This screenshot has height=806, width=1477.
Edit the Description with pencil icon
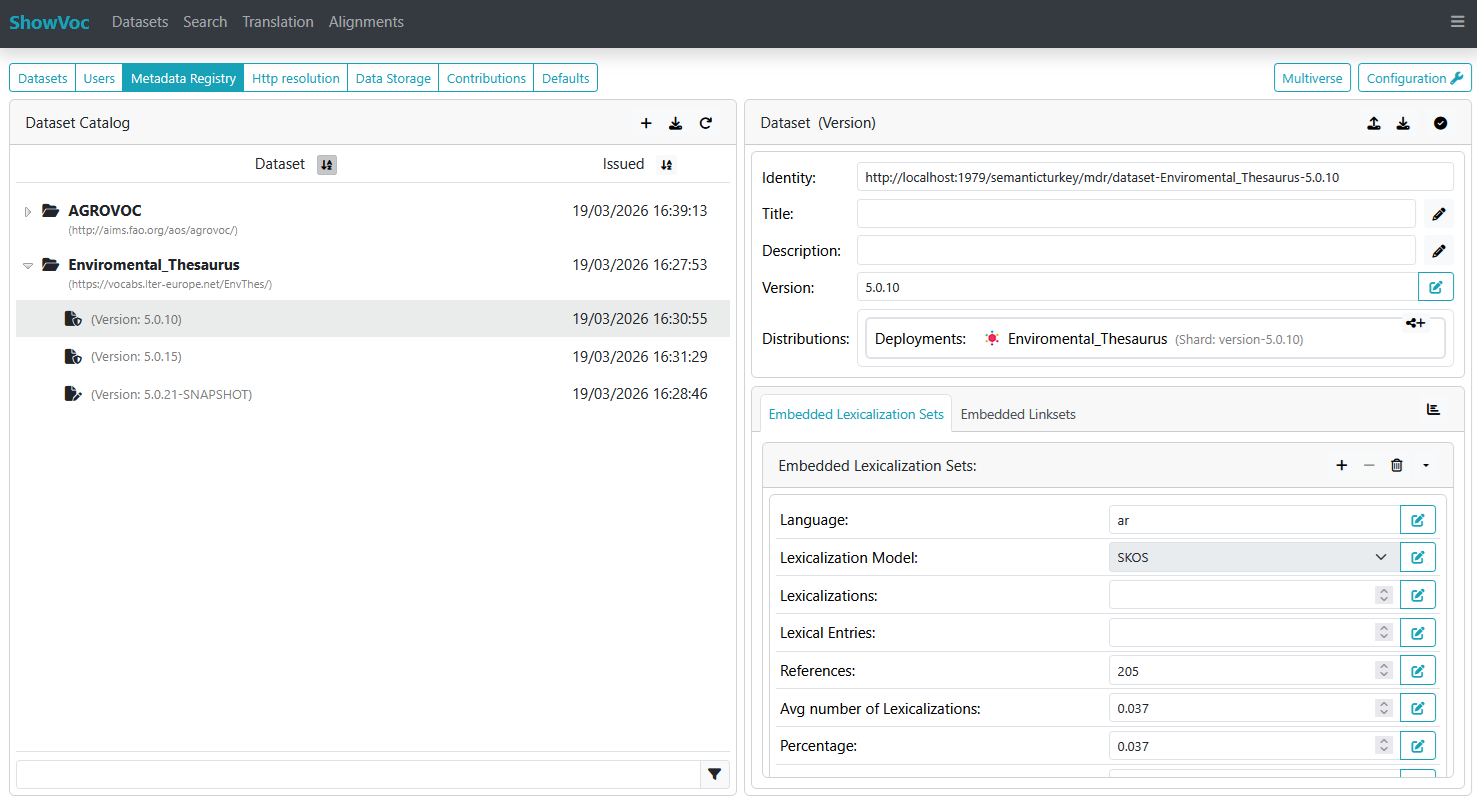[x=1439, y=251]
